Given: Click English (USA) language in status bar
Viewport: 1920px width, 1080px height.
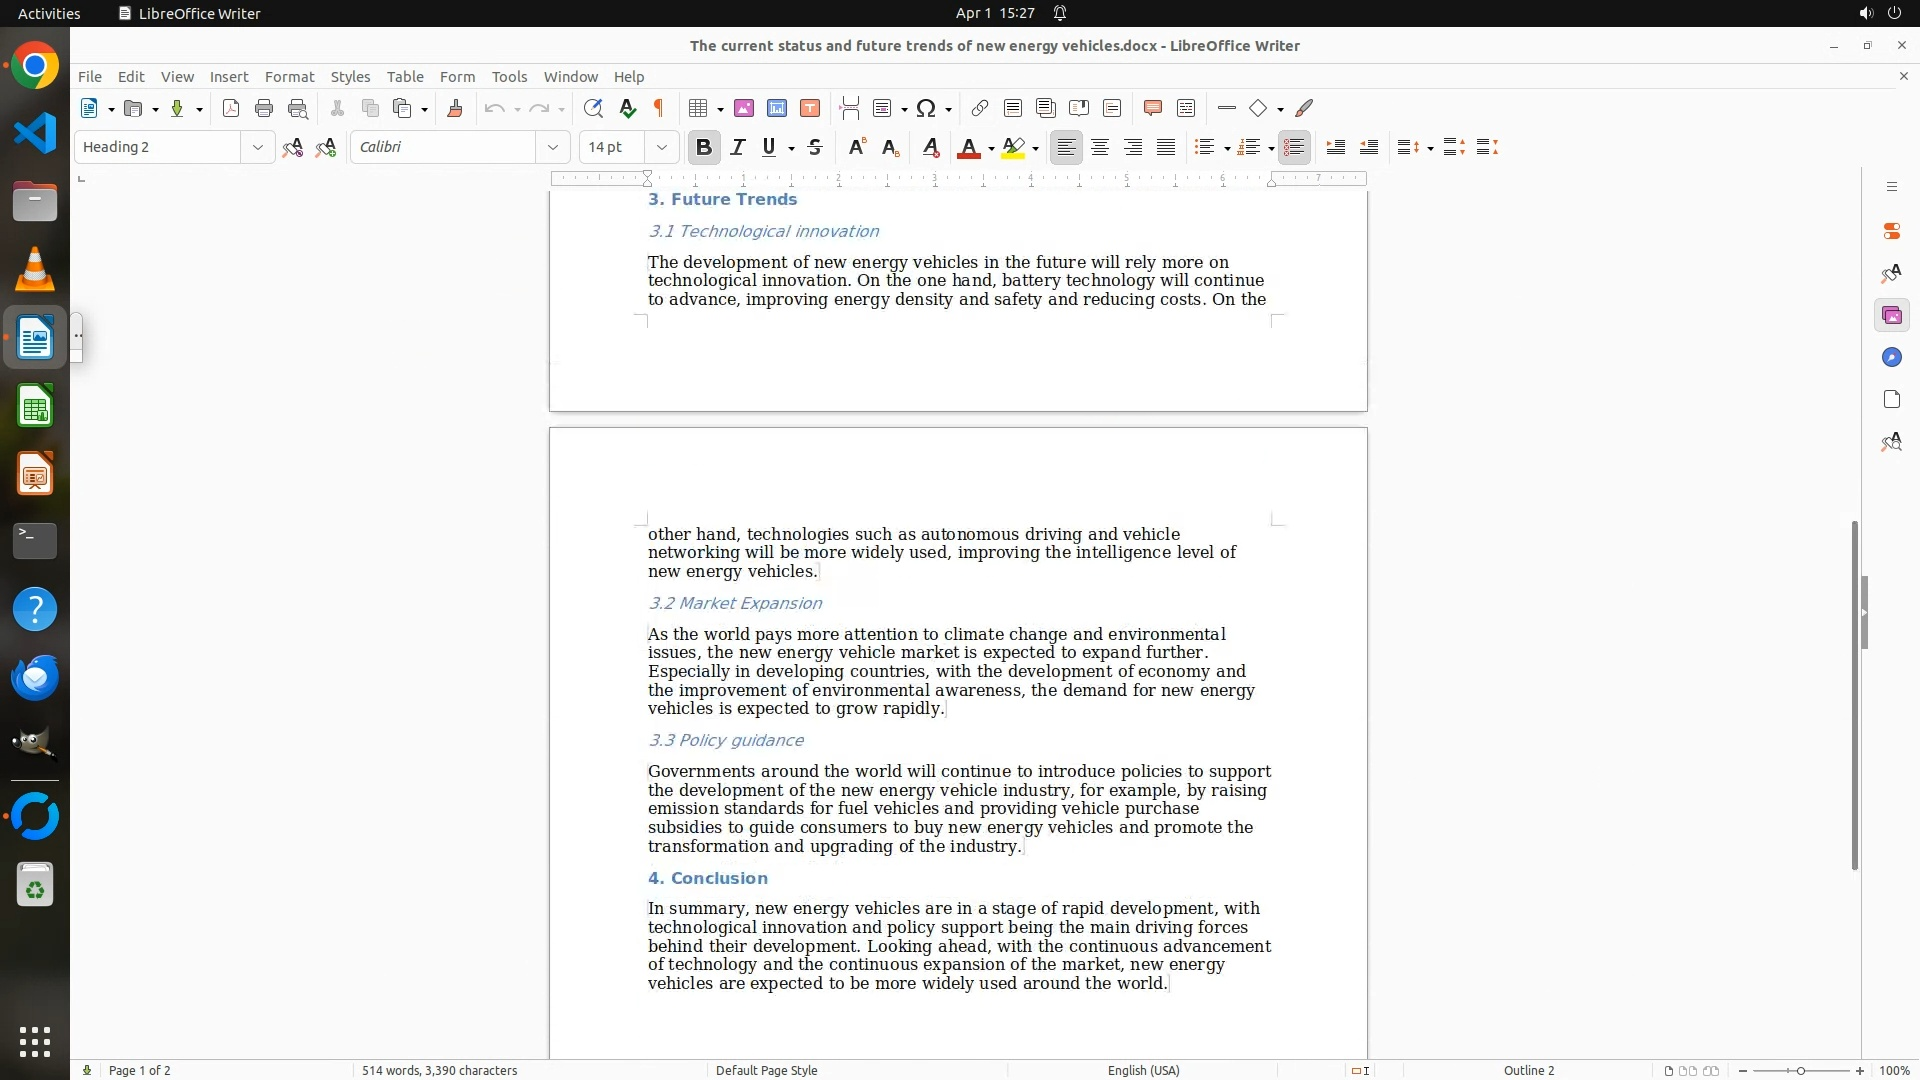Looking at the screenshot, I should tap(1143, 1070).
